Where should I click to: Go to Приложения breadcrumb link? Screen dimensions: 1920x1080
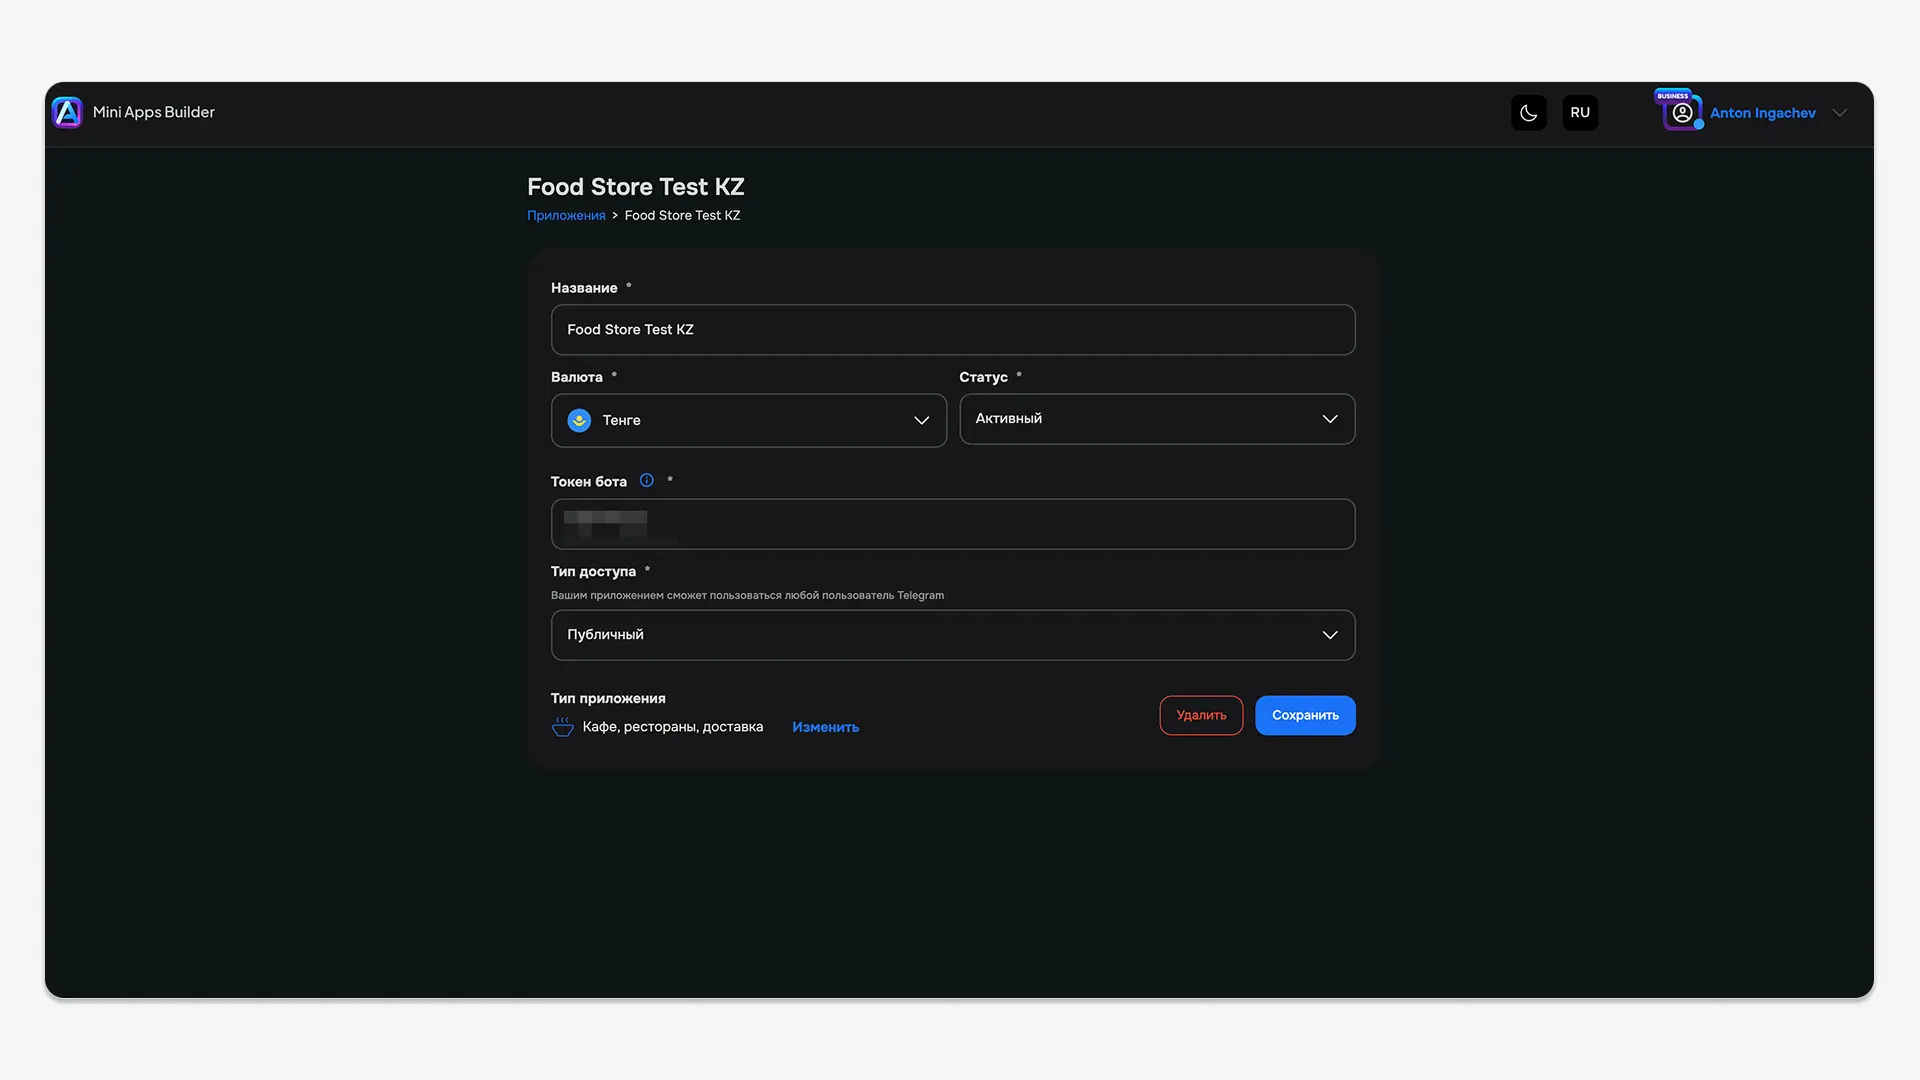tap(566, 215)
